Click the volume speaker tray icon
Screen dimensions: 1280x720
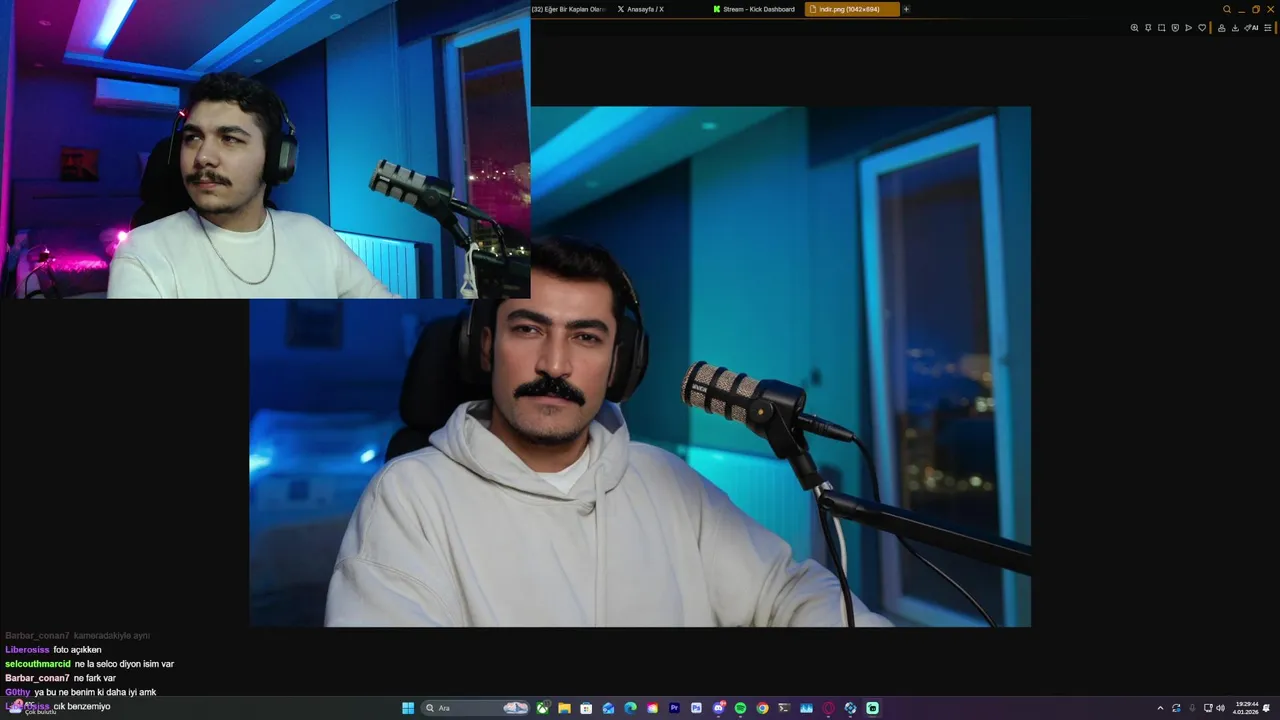pos(1220,708)
